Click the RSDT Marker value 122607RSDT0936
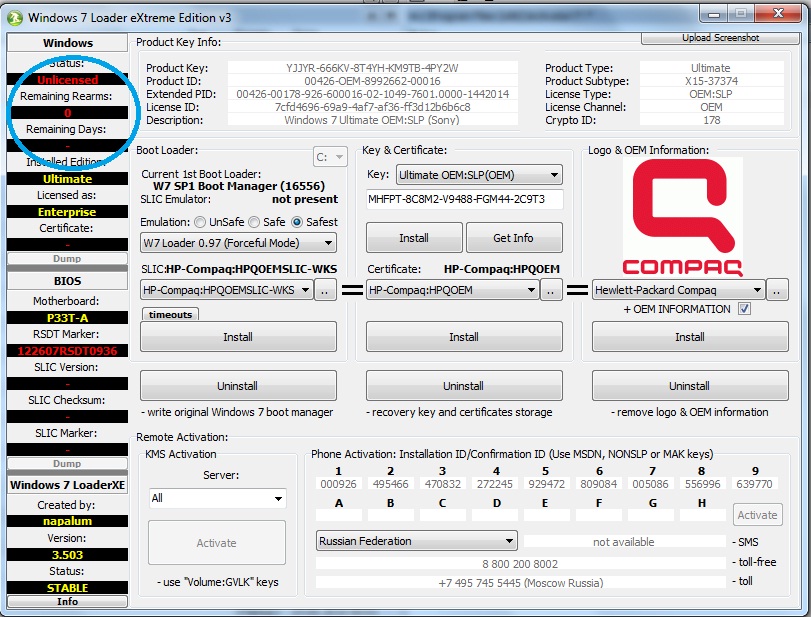811x617 pixels. pos(67,351)
